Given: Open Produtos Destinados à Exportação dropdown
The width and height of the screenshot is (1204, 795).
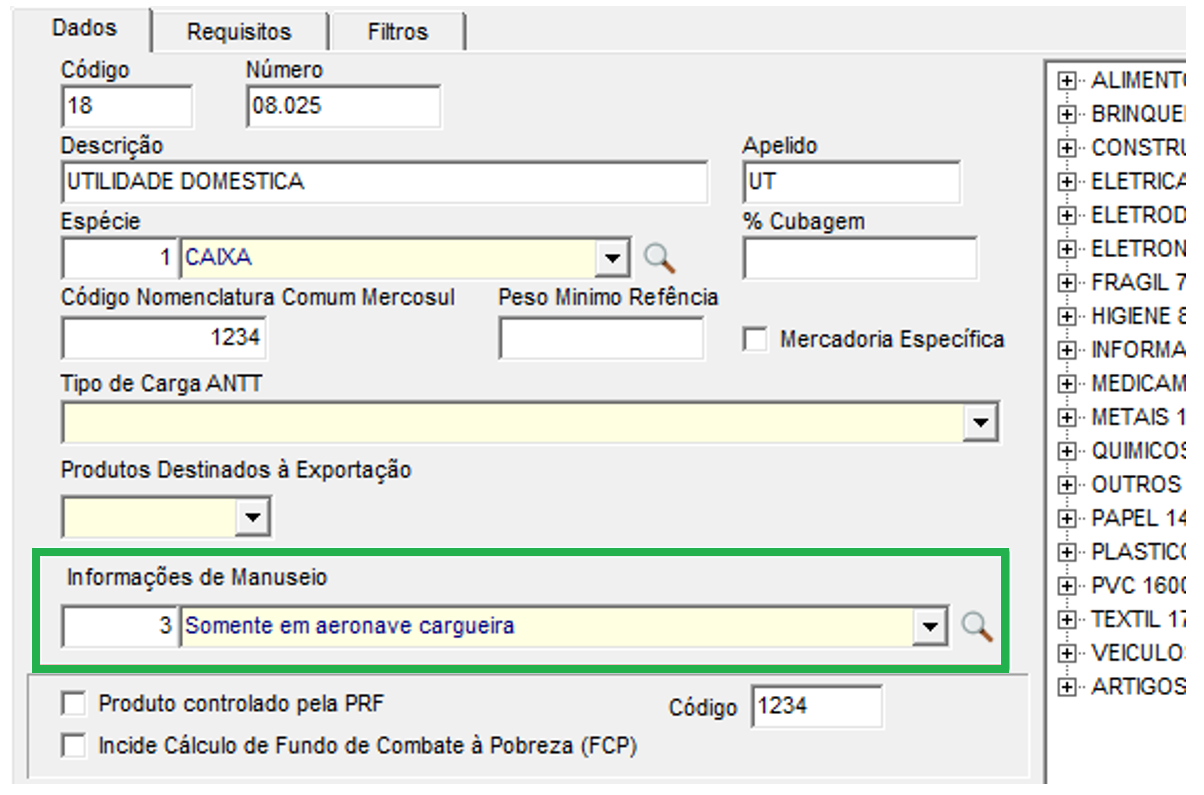Looking at the screenshot, I should click(x=252, y=517).
